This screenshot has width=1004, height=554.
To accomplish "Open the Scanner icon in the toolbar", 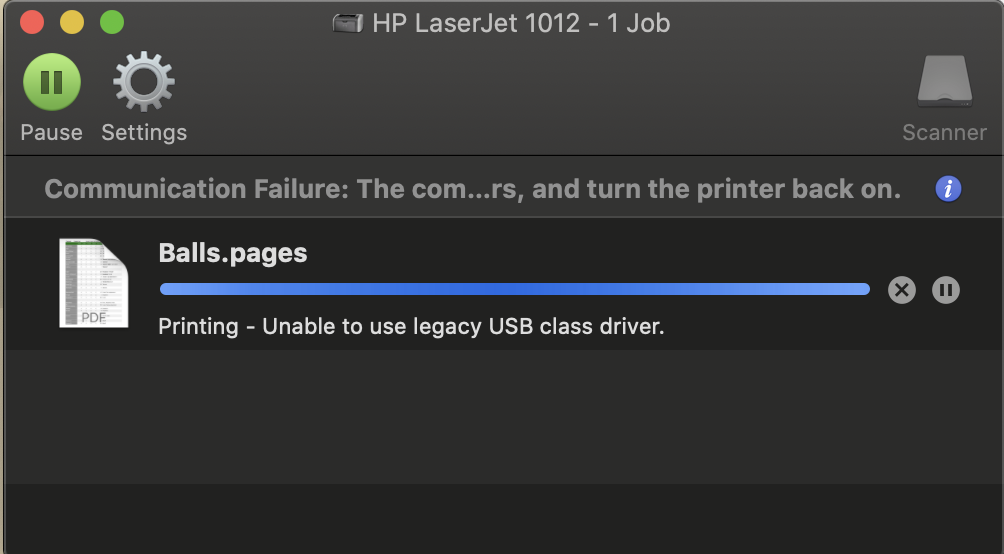I will [x=944, y=81].
